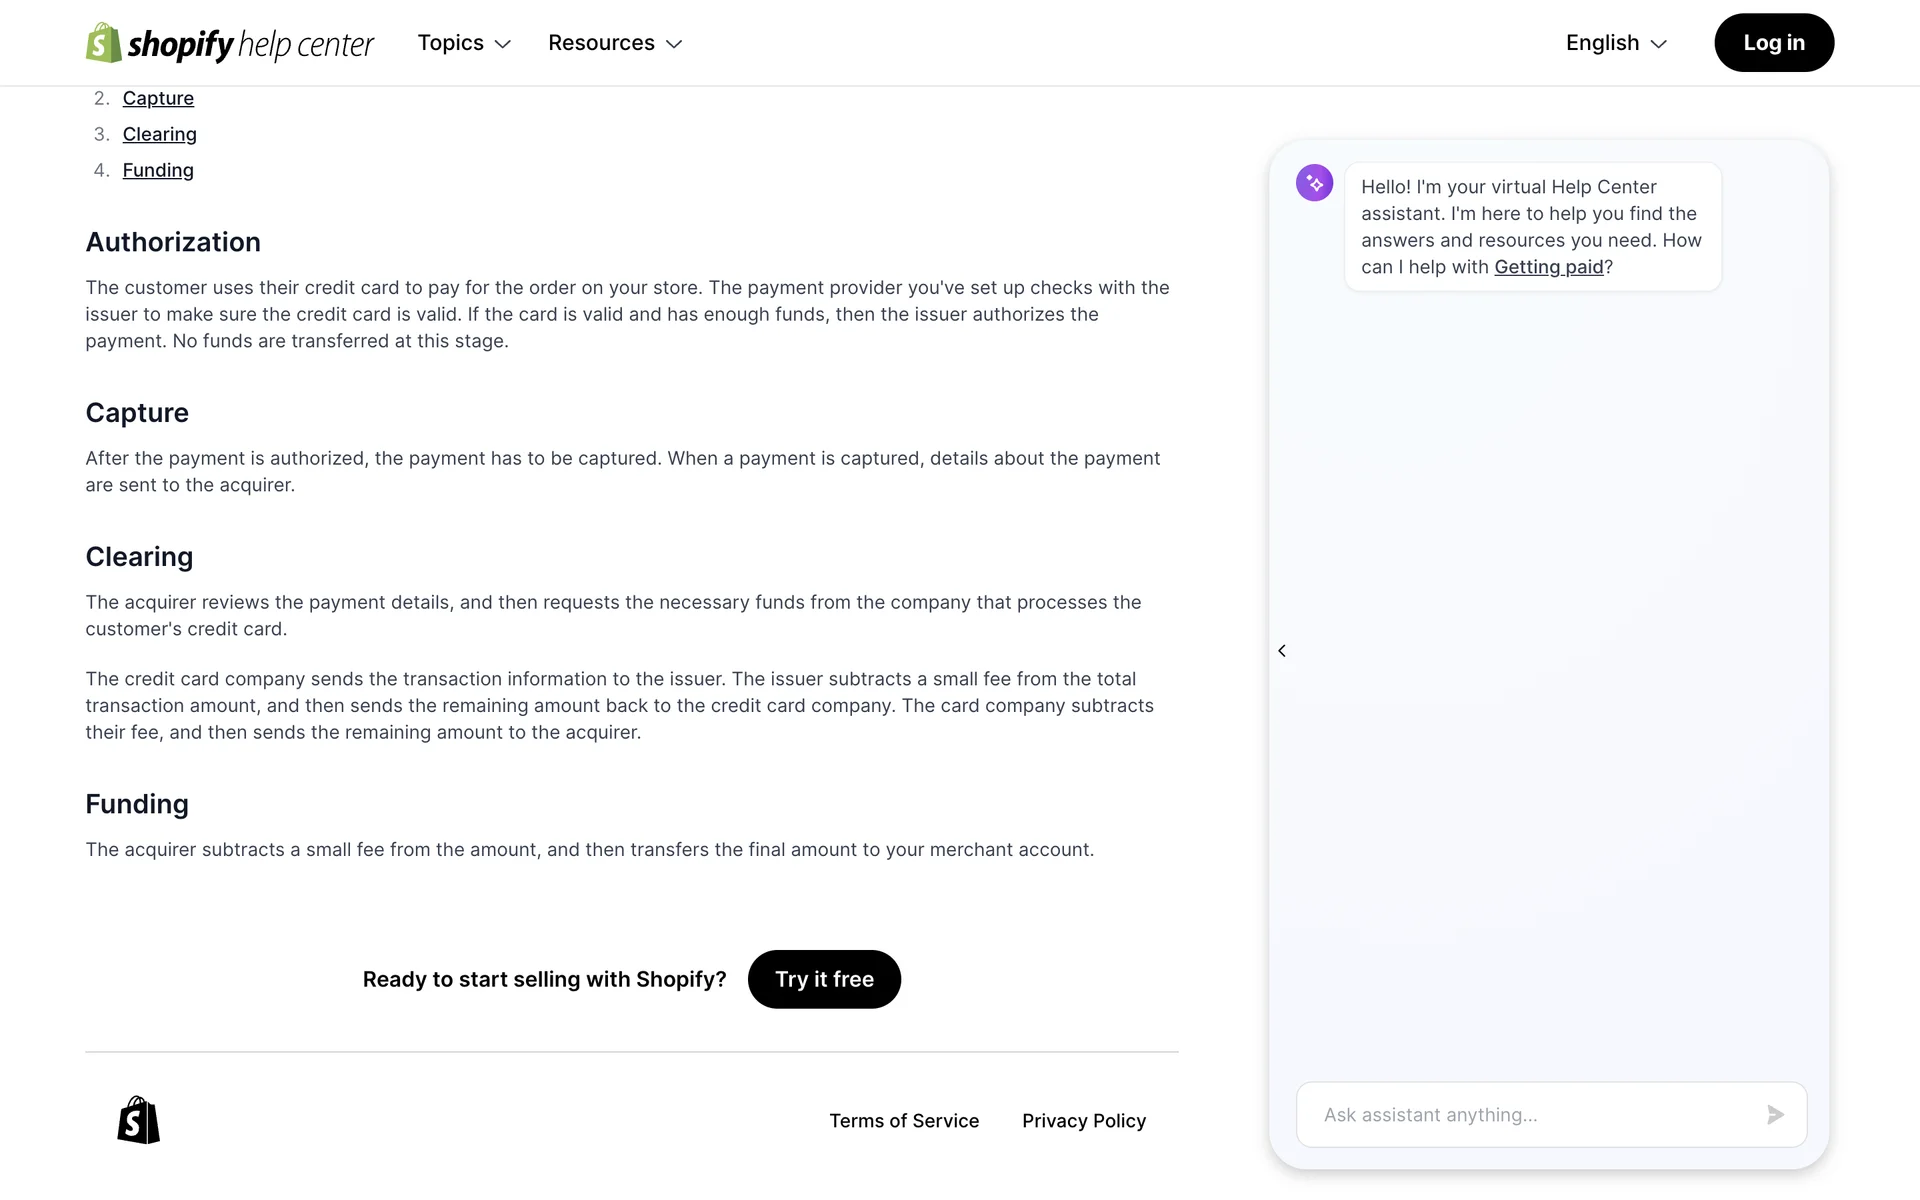
Task: Open the Terms of Service link
Action: point(903,1121)
